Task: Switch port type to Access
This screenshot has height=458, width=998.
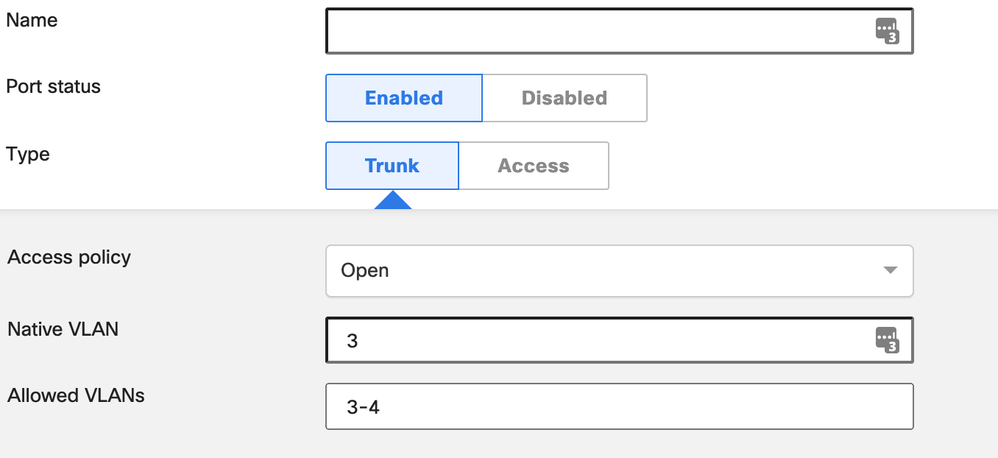Action: point(533,166)
